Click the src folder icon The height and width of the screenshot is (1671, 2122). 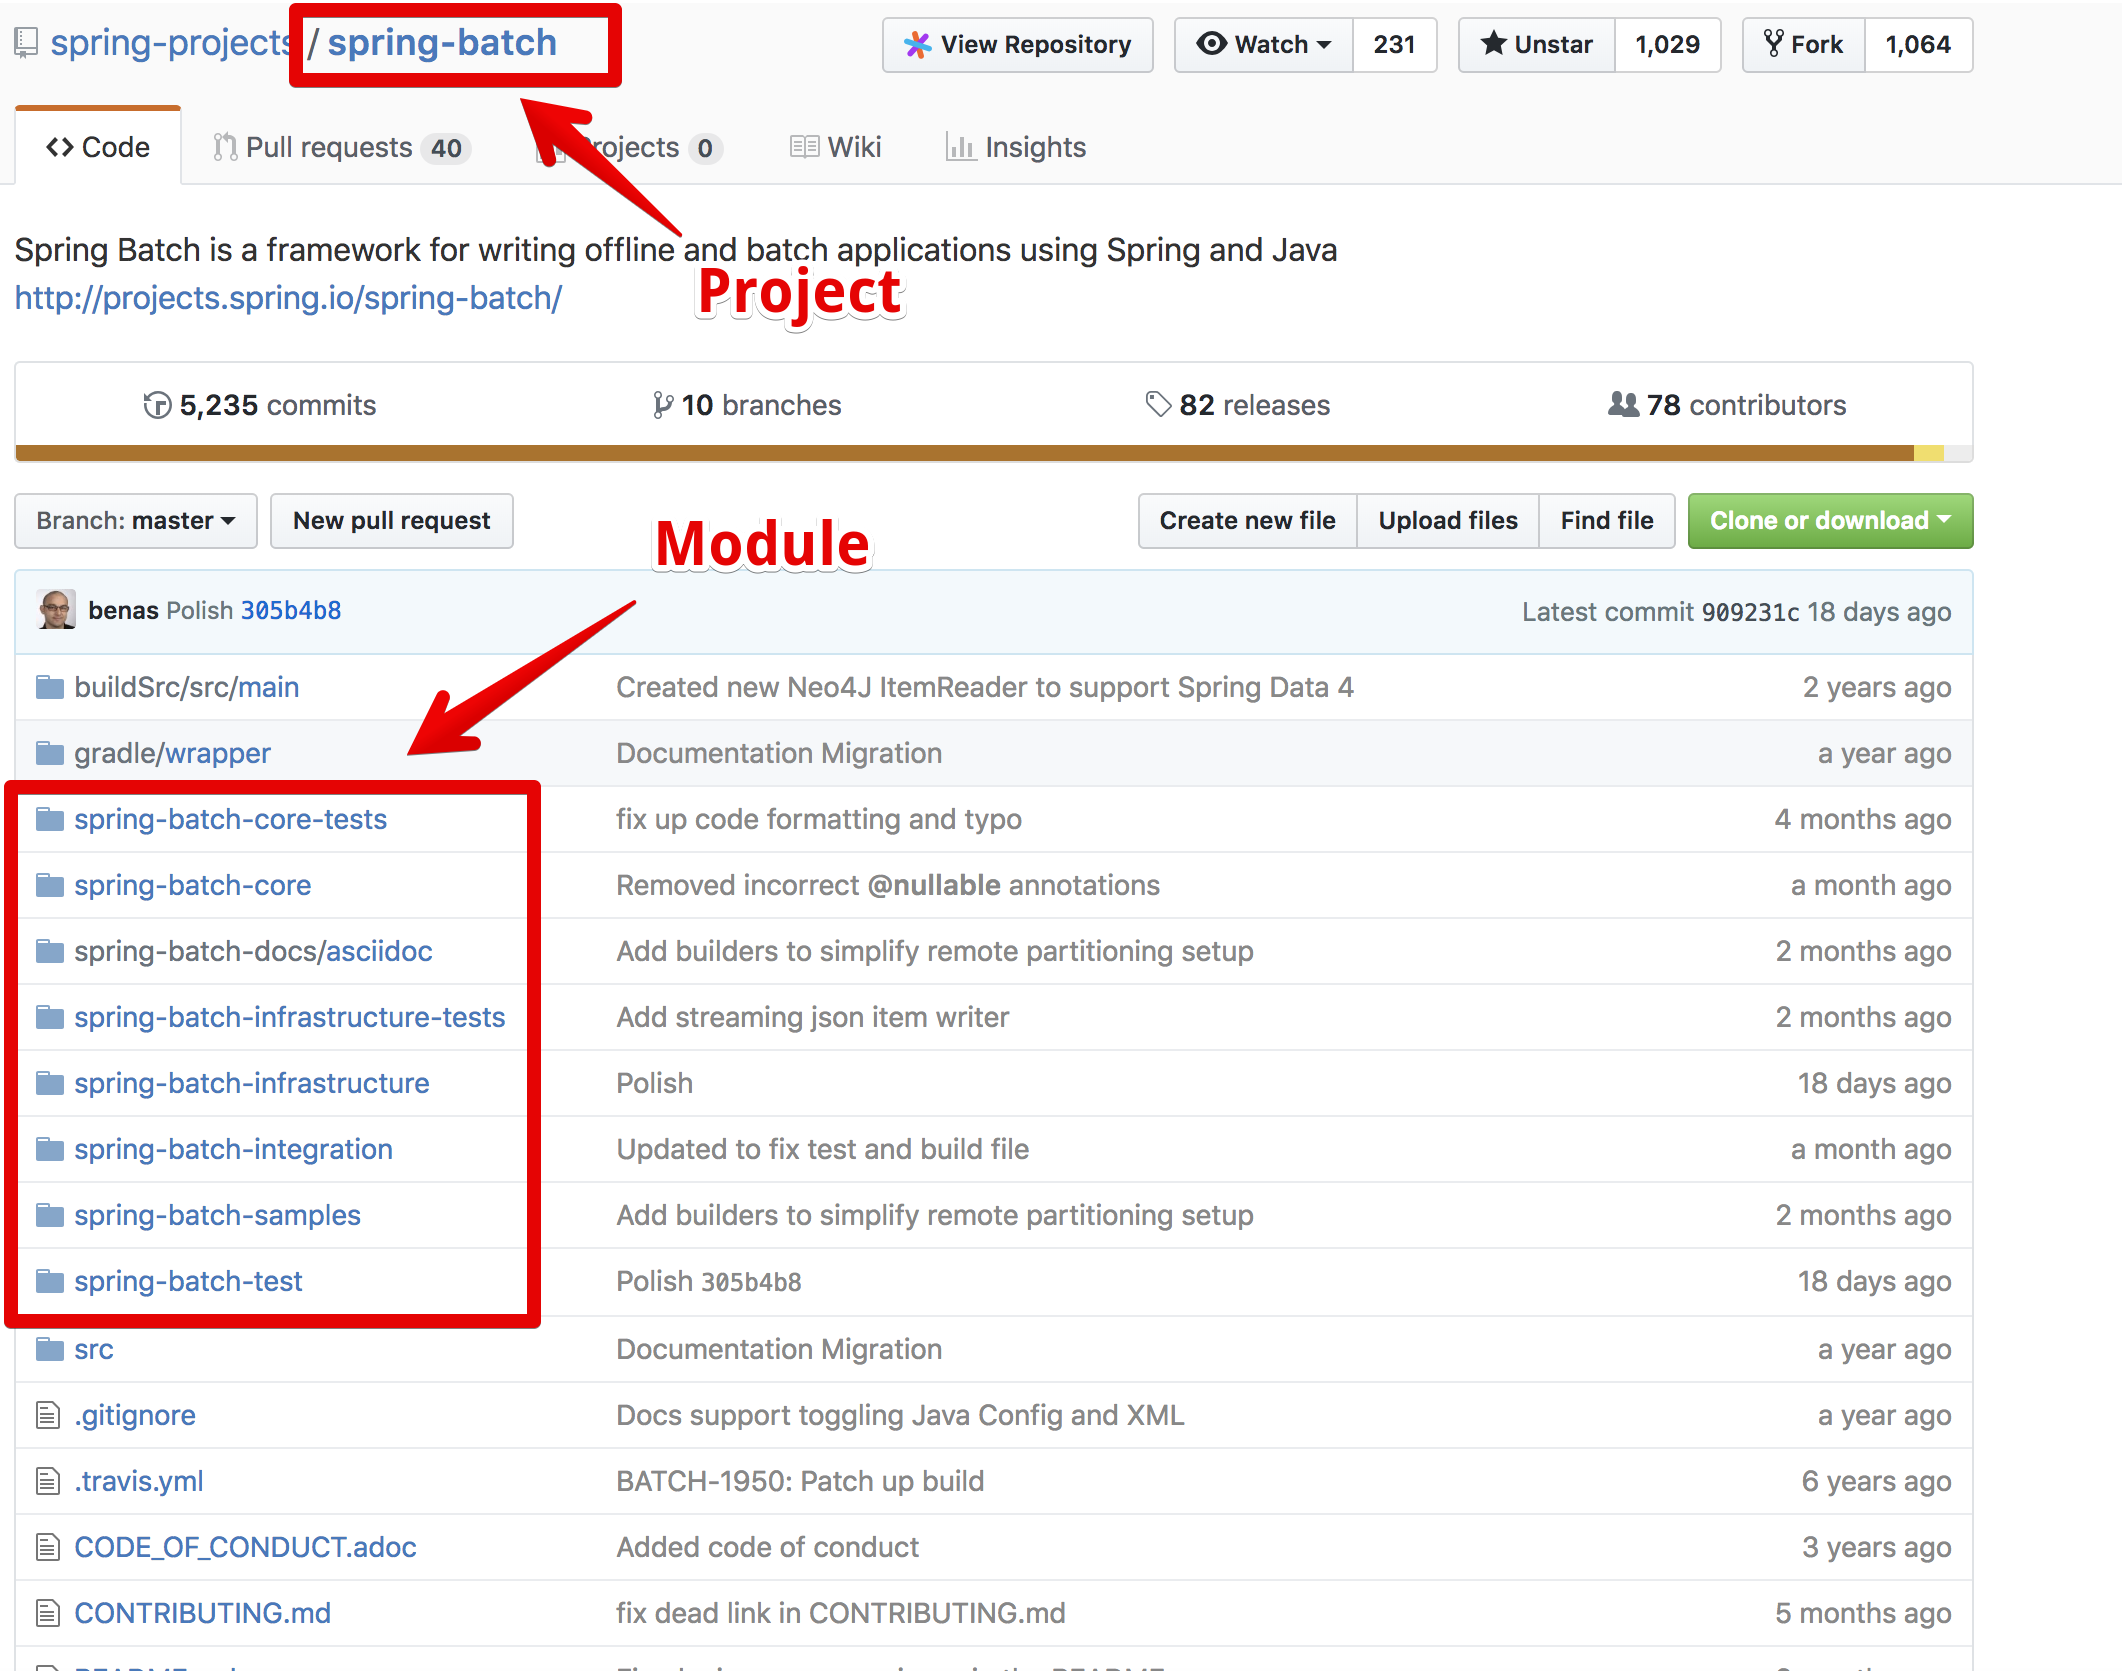point(49,1349)
